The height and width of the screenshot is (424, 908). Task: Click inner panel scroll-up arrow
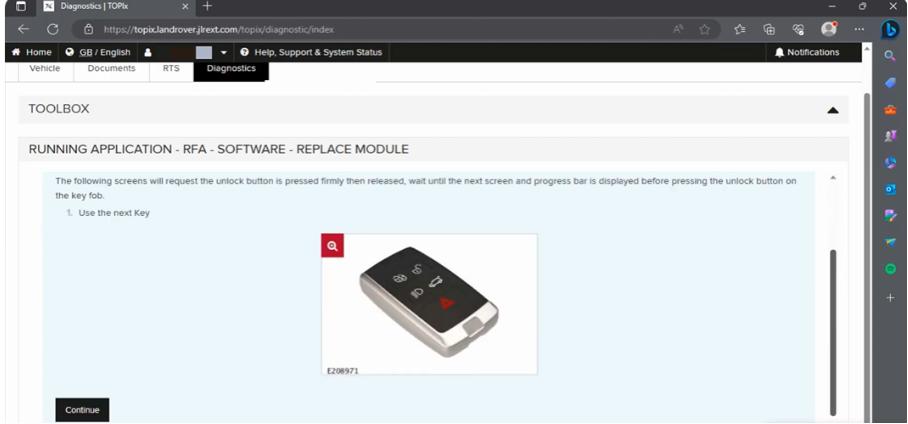(833, 178)
